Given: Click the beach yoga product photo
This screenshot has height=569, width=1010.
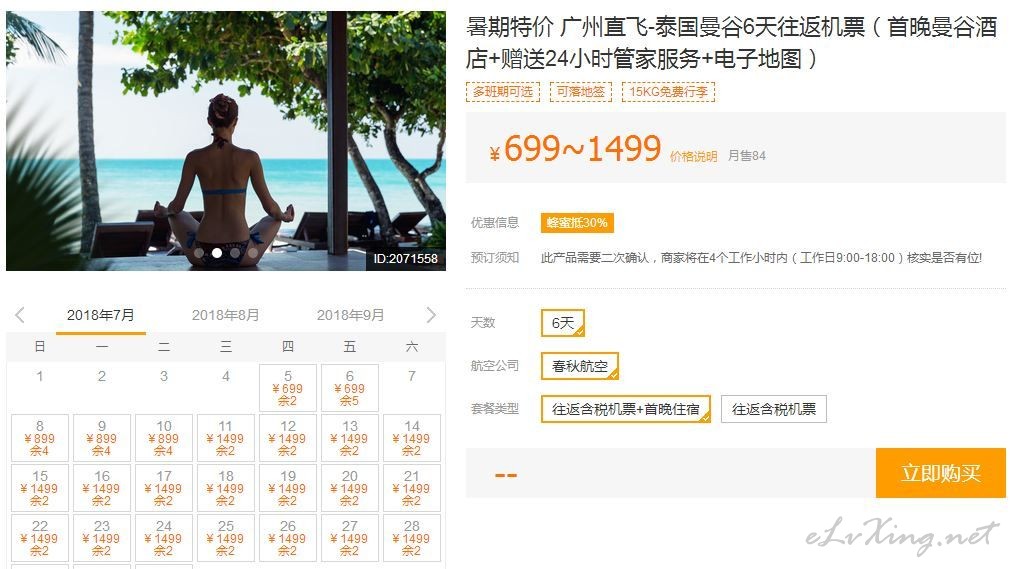Looking at the screenshot, I should (x=226, y=140).
